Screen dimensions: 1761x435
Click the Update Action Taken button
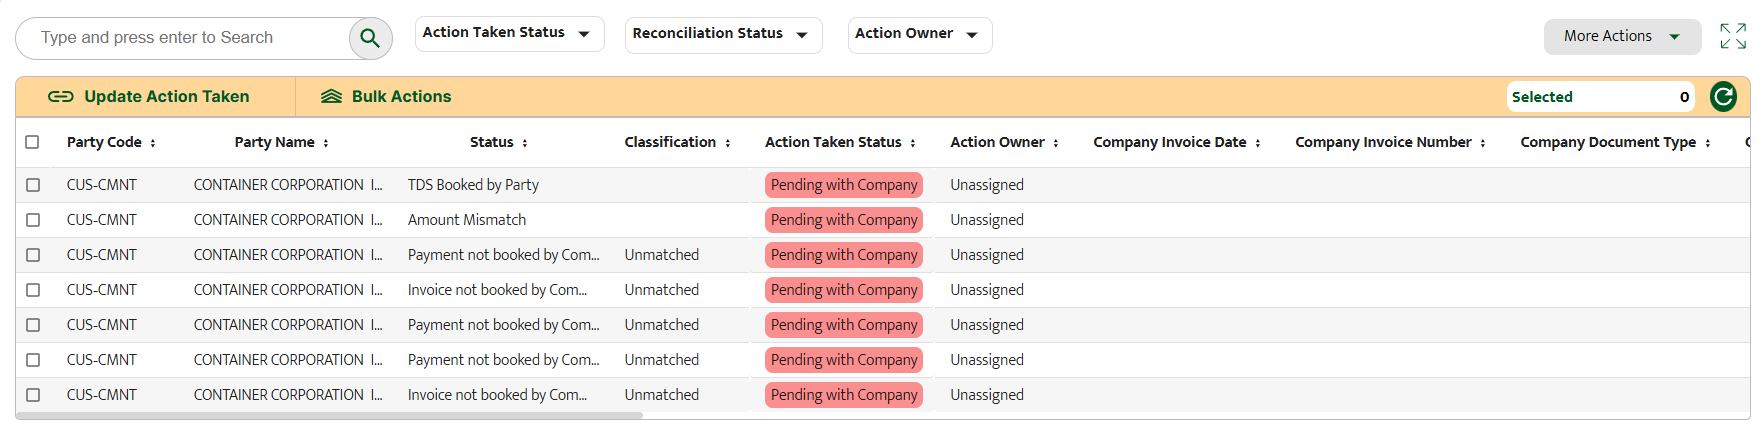(x=149, y=97)
